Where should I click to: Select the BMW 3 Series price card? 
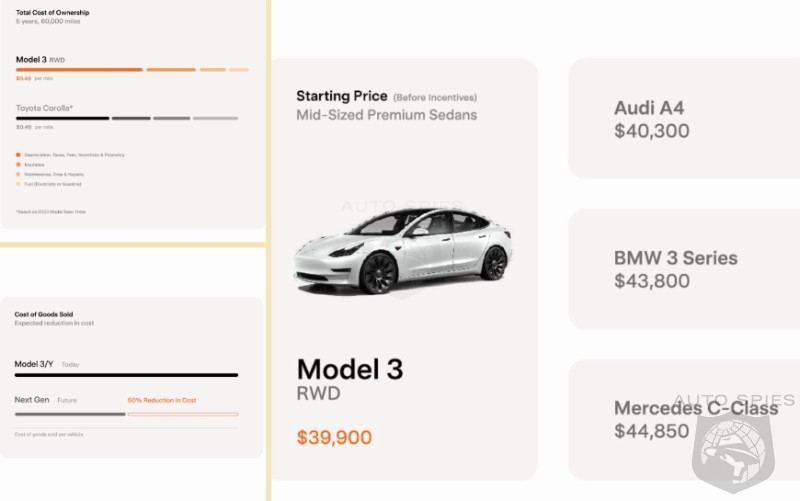pyautogui.click(x=684, y=269)
